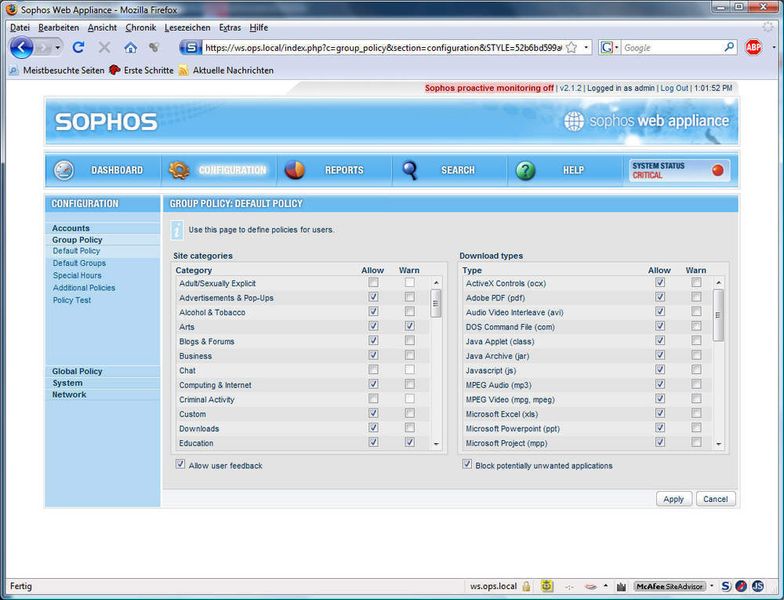Viewport: 784px width, 600px height.
Task: Open the Configuration gear icon
Action: pyautogui.click(x=178, y=170)
